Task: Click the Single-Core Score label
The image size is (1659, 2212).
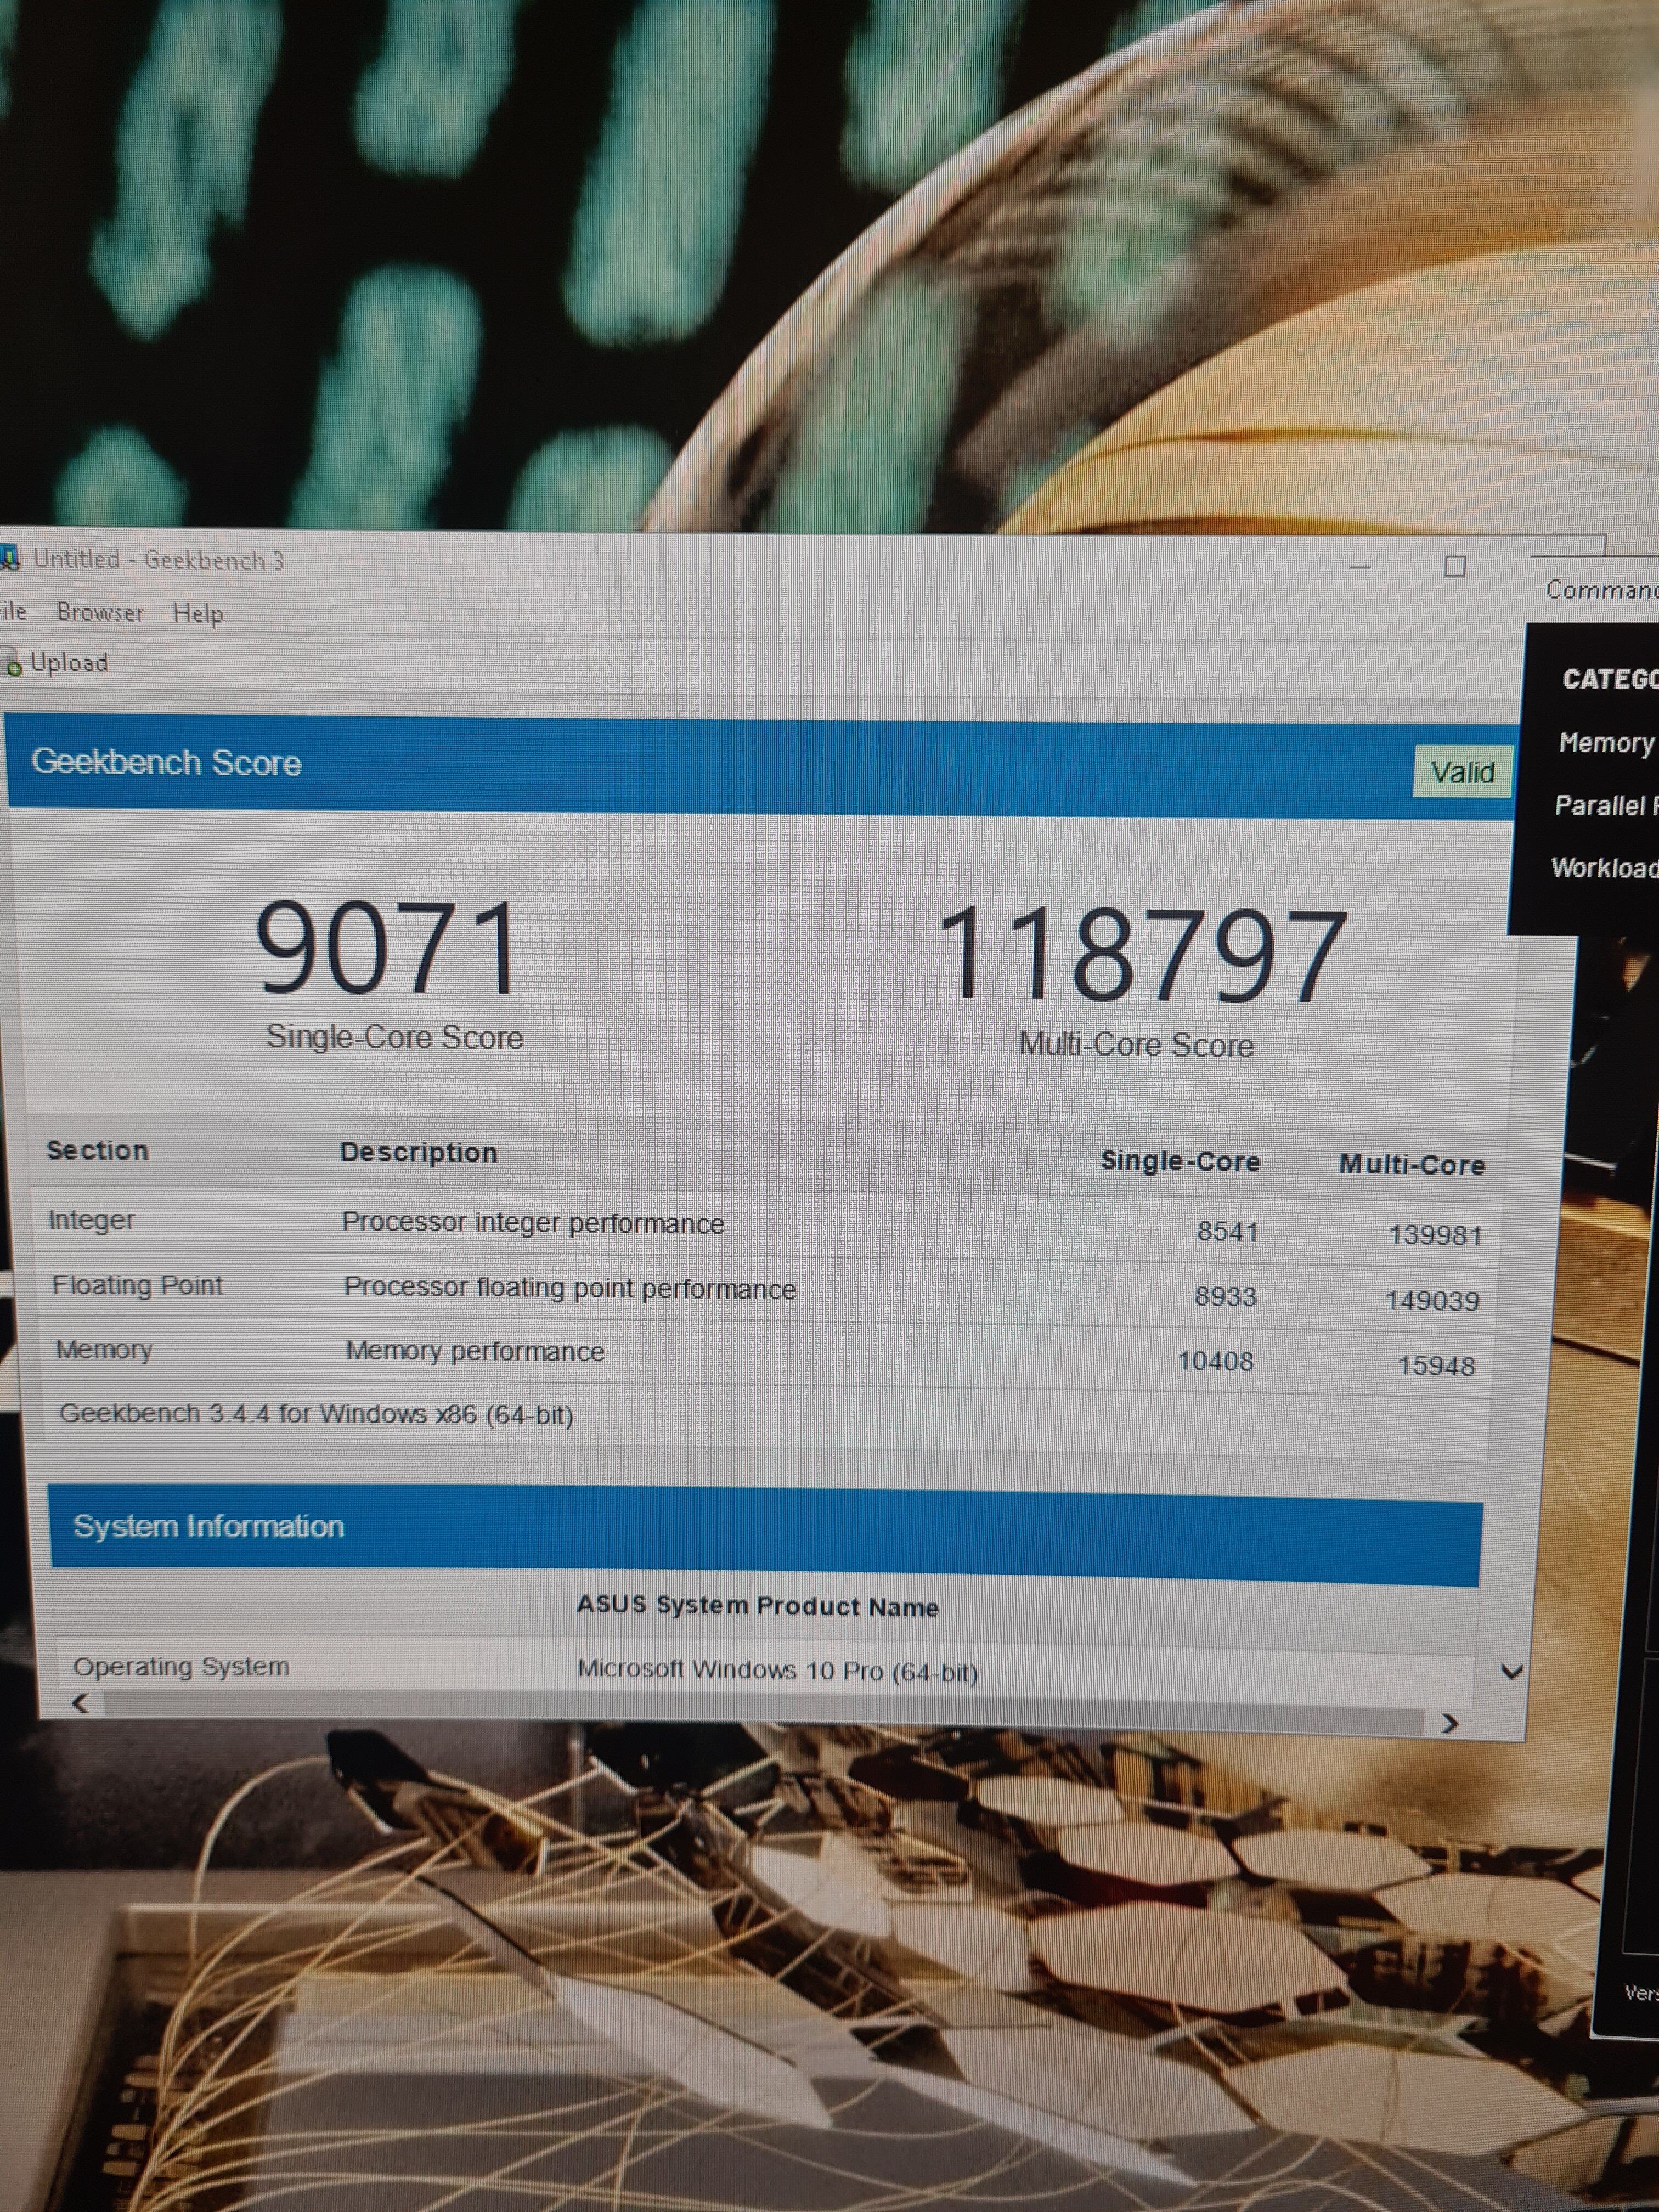Action: 395,1037
